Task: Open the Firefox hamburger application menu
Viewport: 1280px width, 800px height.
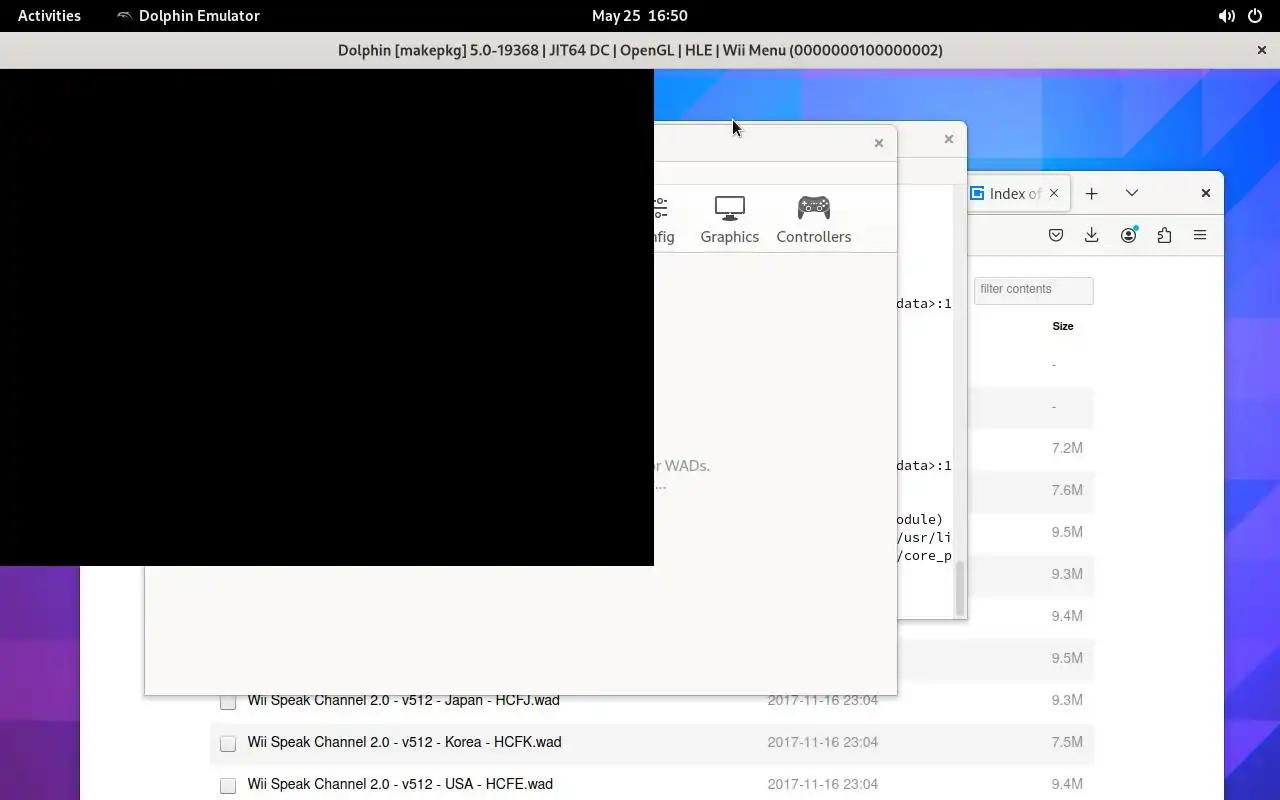Action: coord(1200,235)
